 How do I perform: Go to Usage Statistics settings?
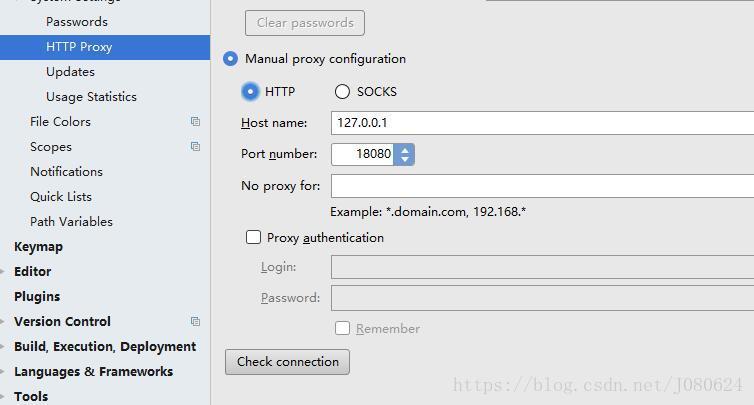[x=91, y=97]
